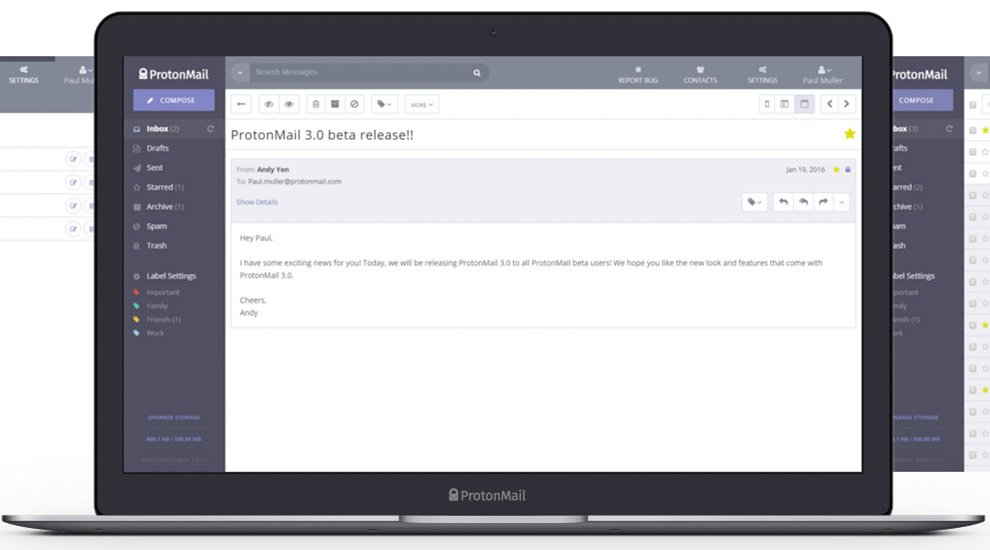Open the Sent folder
This screenshot has width=990, height=550.
pyautogui.click(x=154, y=168)
